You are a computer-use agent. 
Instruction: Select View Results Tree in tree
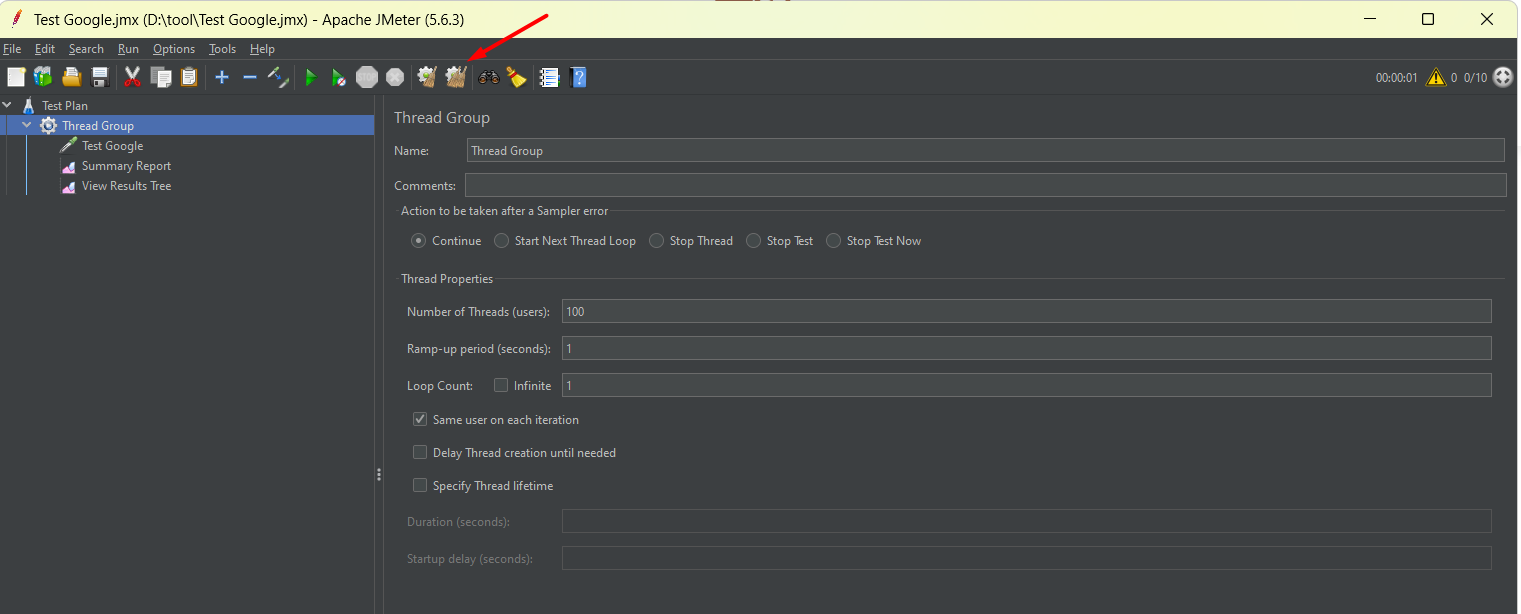(126, 186)
